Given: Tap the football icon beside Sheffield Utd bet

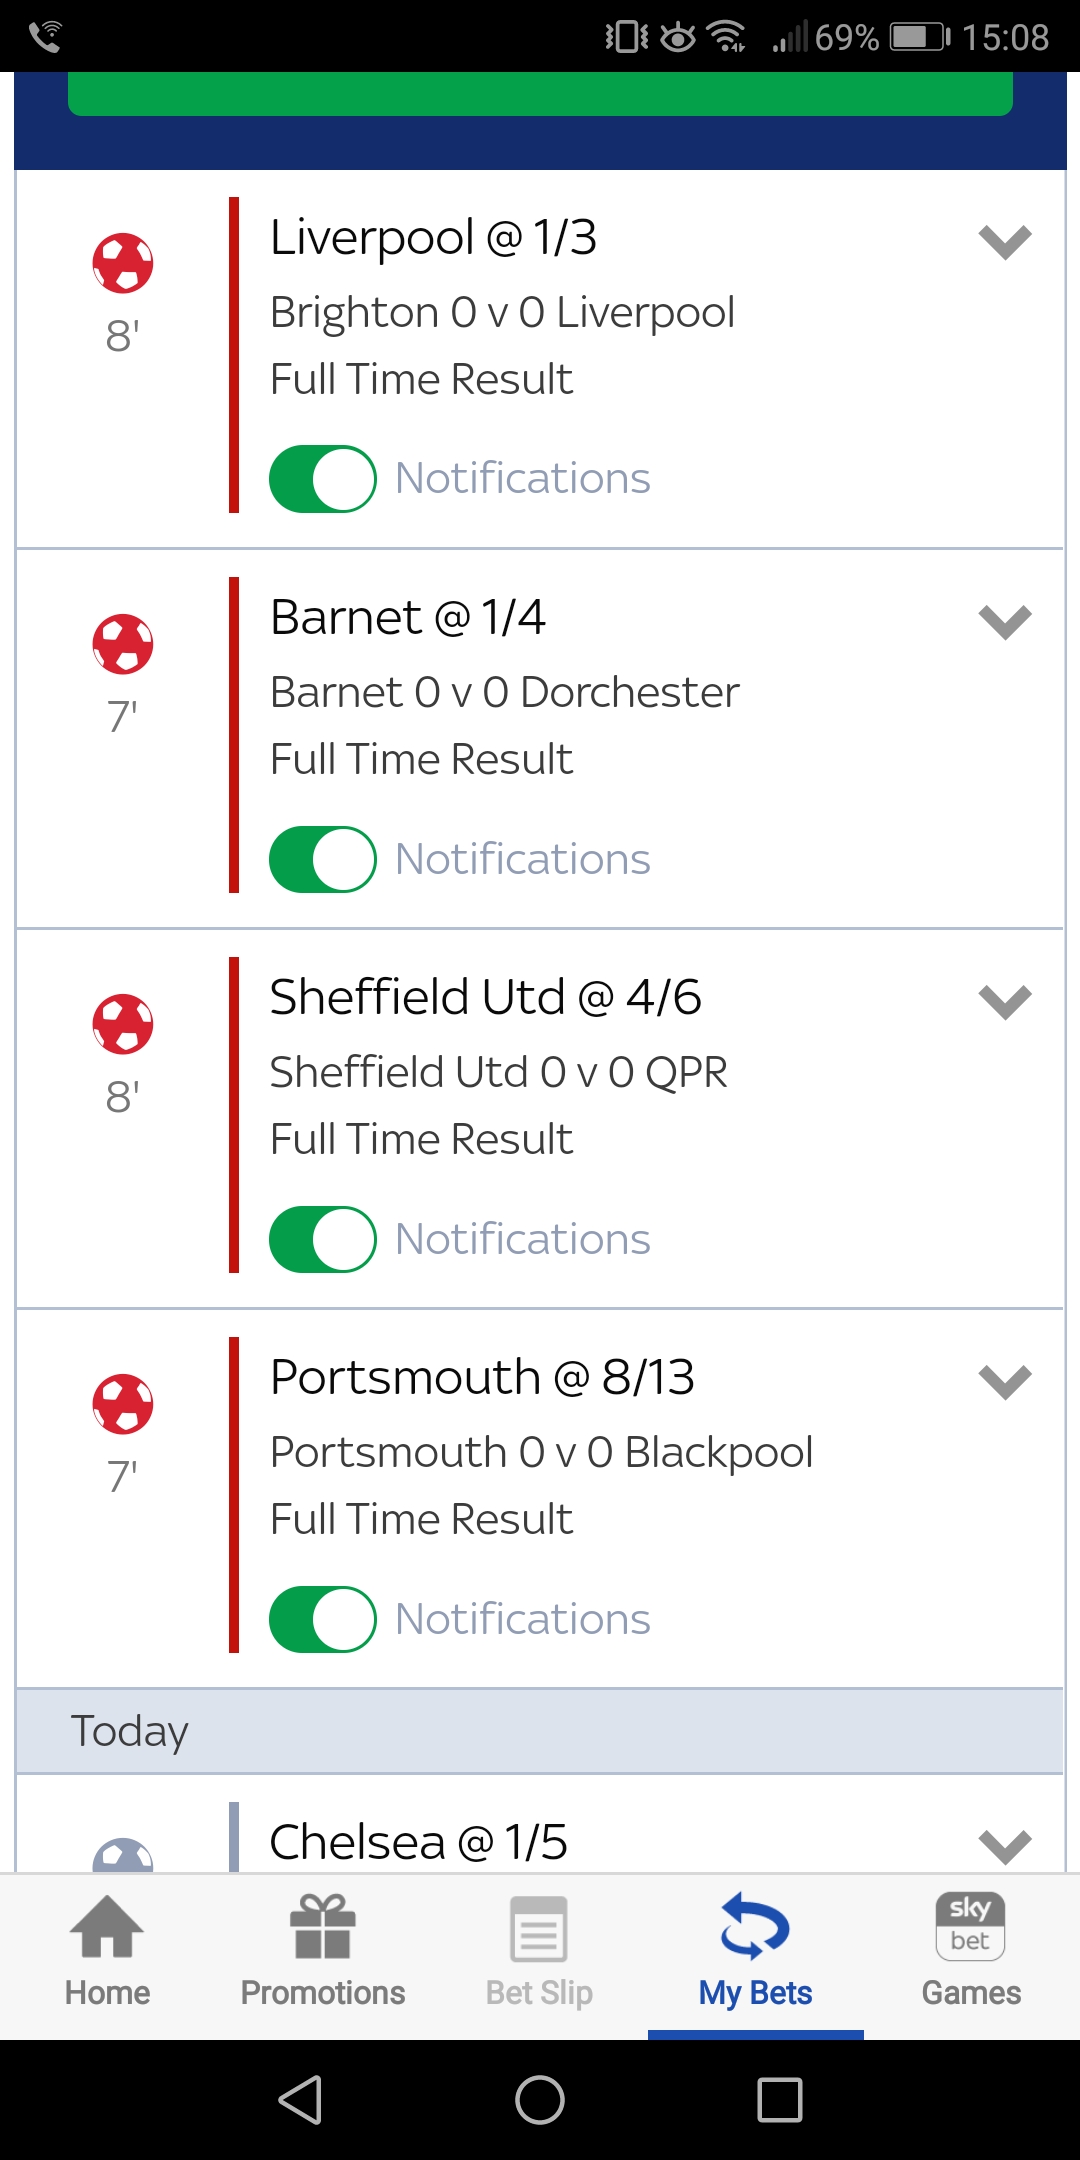Looking at the screenshot, I should click(x=123, y=1023).
